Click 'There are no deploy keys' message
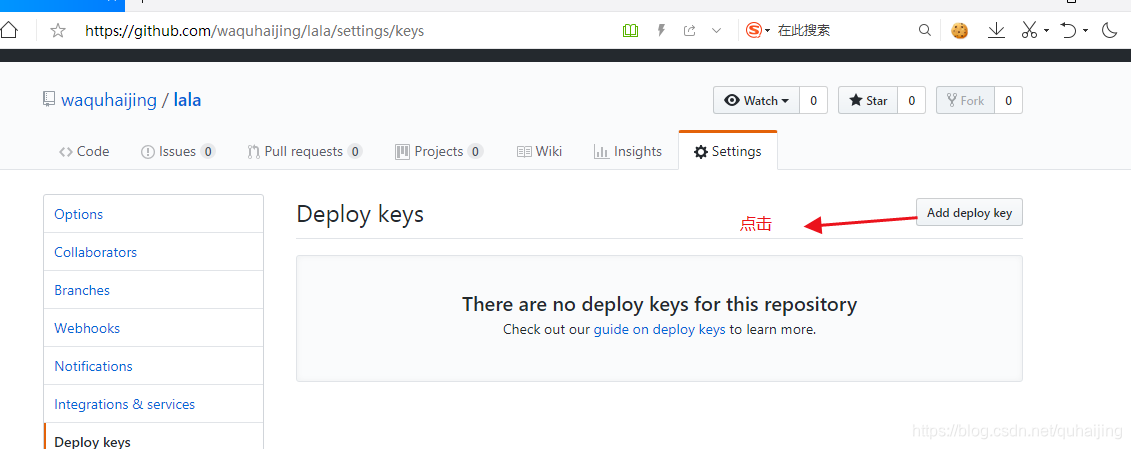 pyautogui.click(x=659, y=304)
